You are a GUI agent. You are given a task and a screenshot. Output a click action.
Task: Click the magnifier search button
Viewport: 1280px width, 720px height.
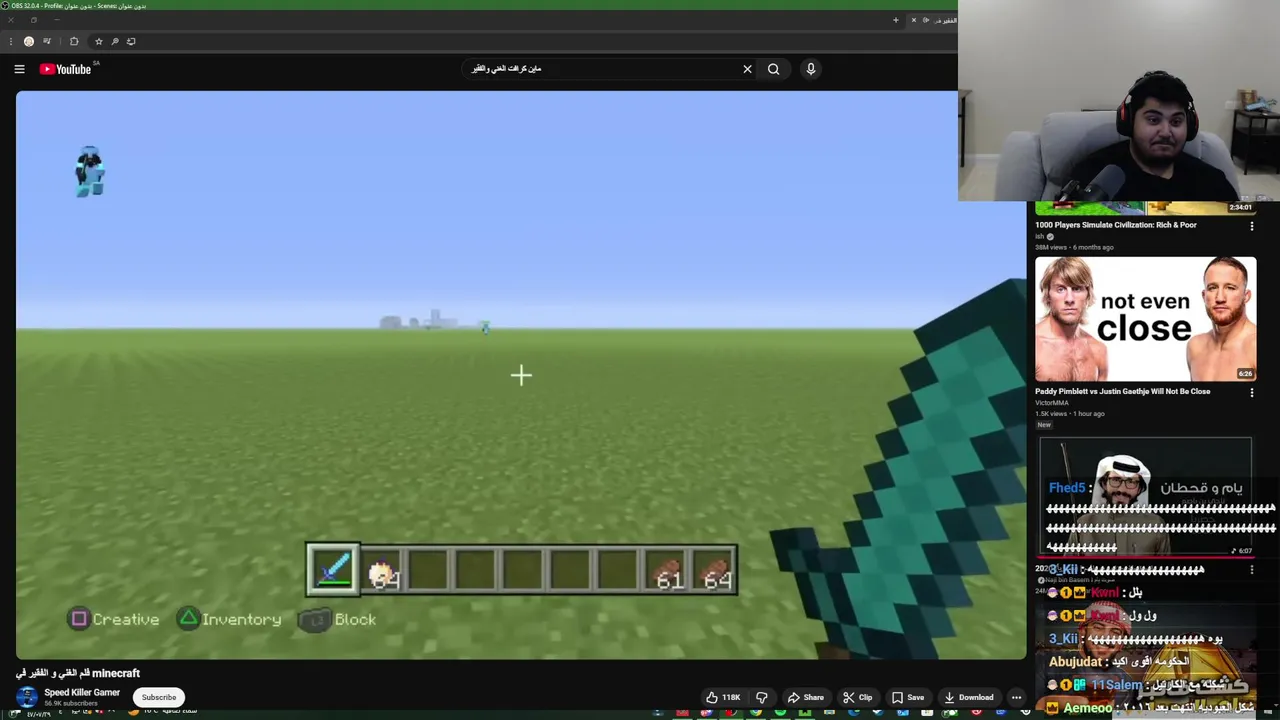click(x=773, y=69)
